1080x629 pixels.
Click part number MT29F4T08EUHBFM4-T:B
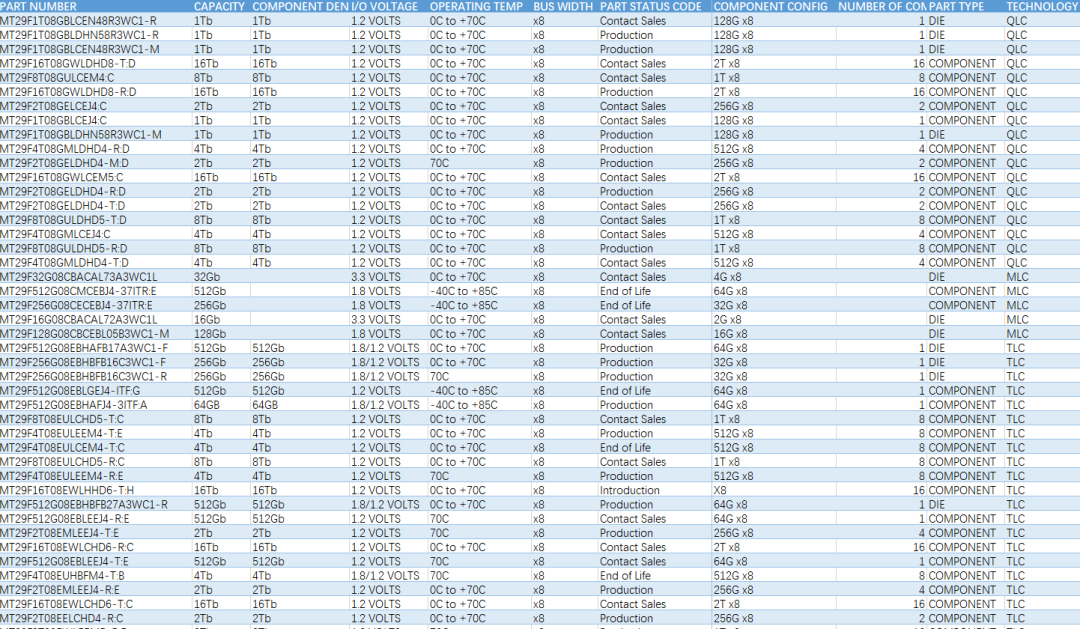tap(62, 576)
